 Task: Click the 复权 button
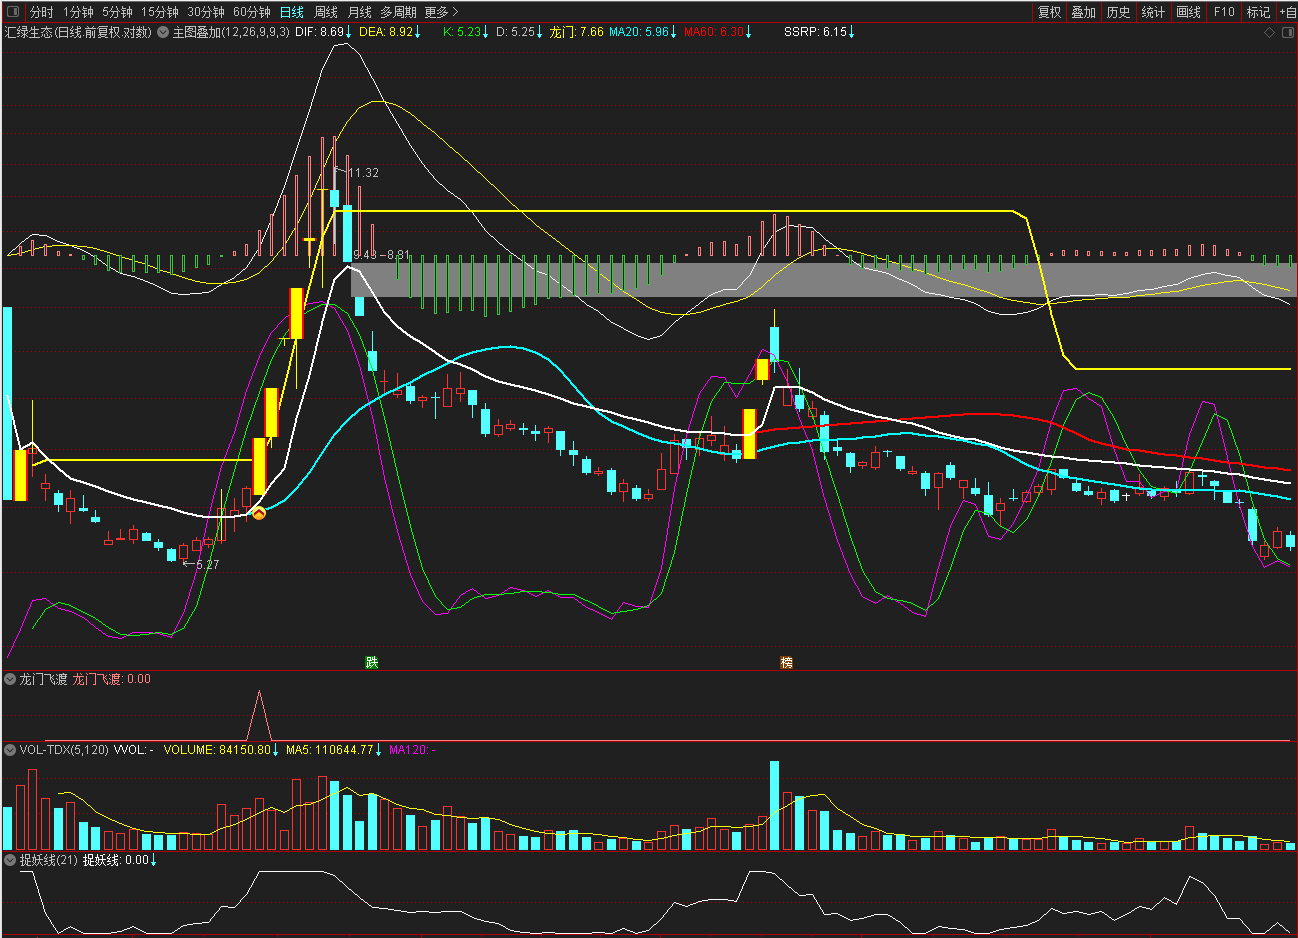1049,12
